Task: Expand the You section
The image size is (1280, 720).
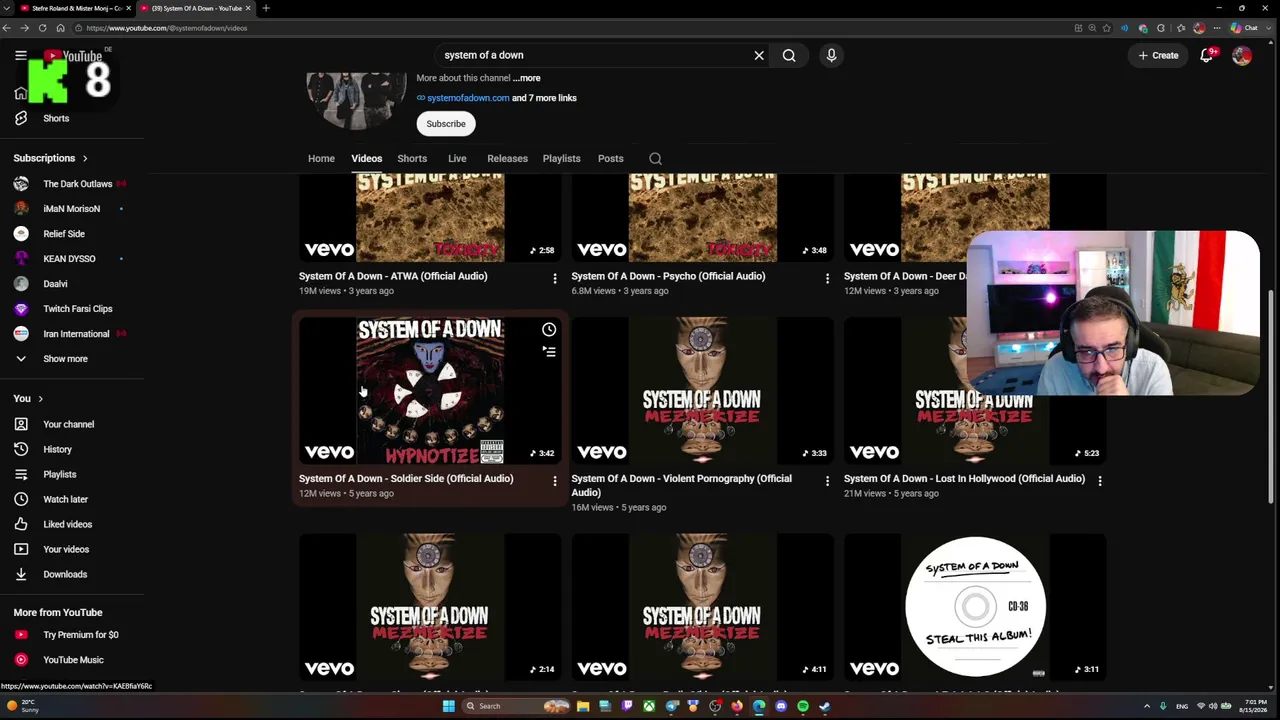Action: (28, 399)
